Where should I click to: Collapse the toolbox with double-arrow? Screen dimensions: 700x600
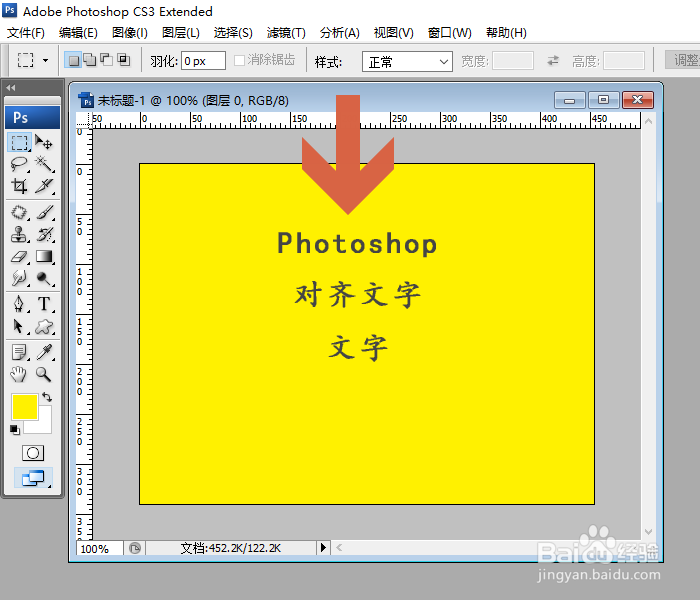11,88
